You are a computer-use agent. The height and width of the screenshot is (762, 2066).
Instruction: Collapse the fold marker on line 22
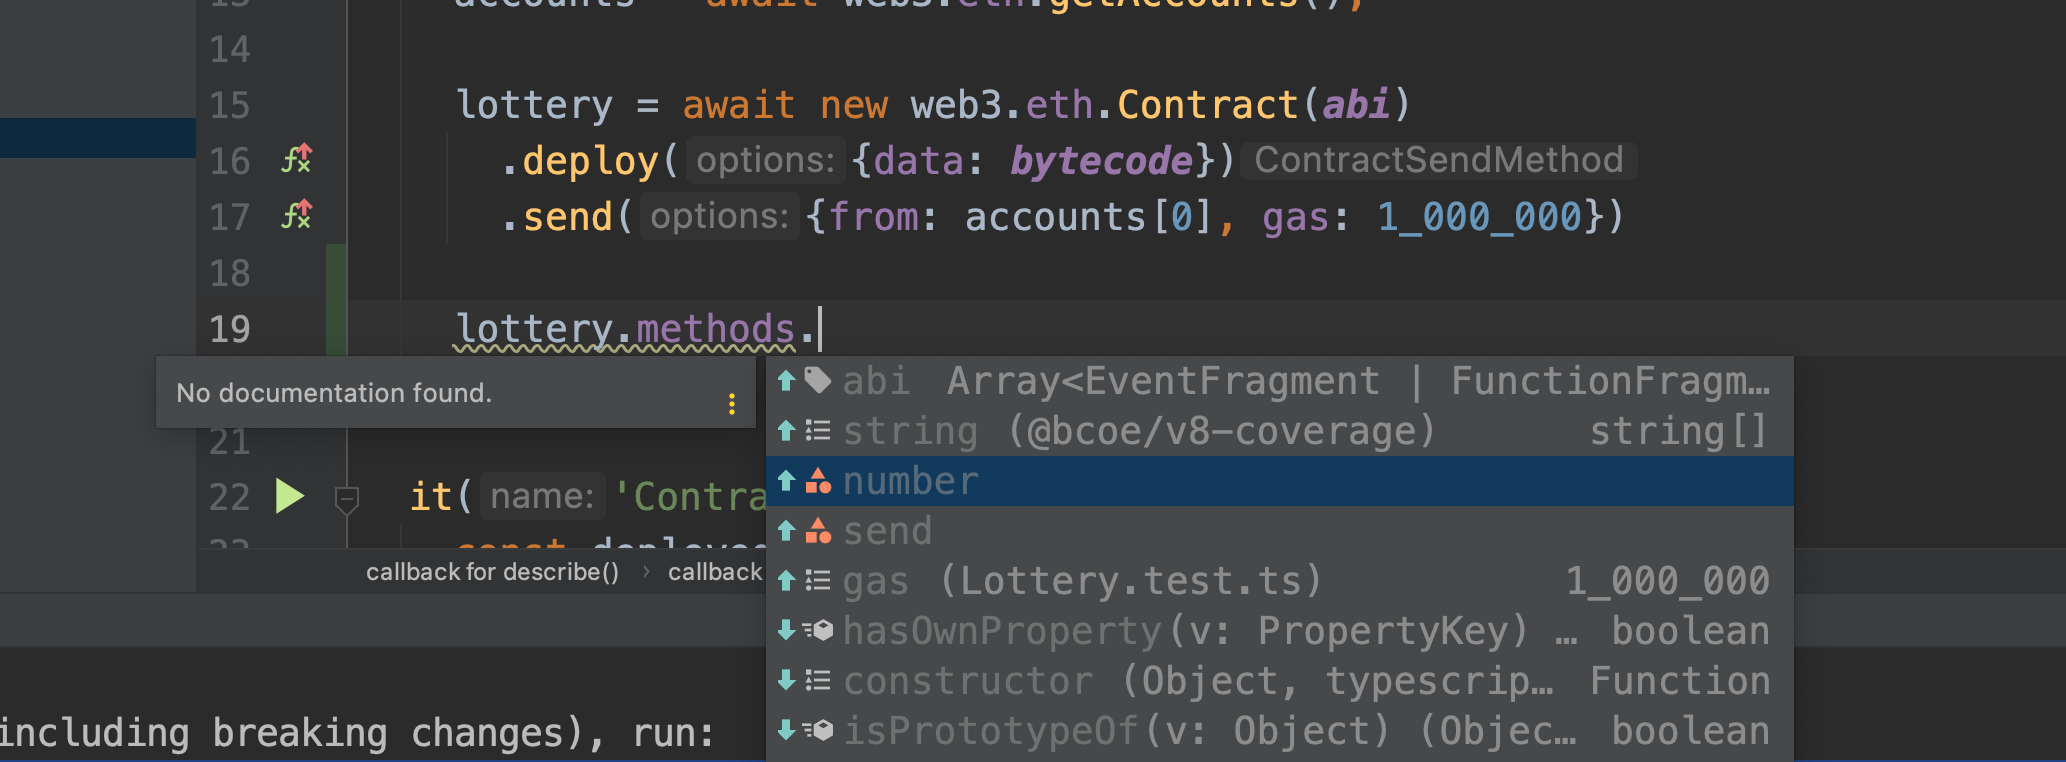347,498
